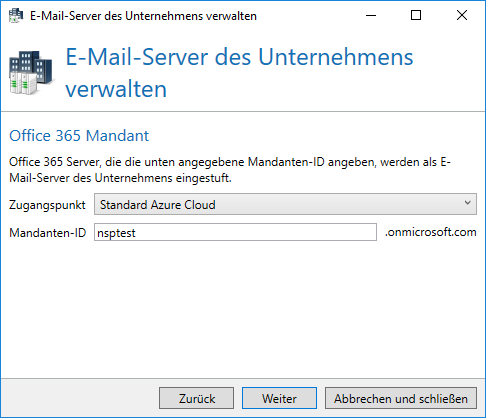The width and height of the screenshot is (486, 418).
Task: Click the large building and server header icon
Action: coord(31,73)
